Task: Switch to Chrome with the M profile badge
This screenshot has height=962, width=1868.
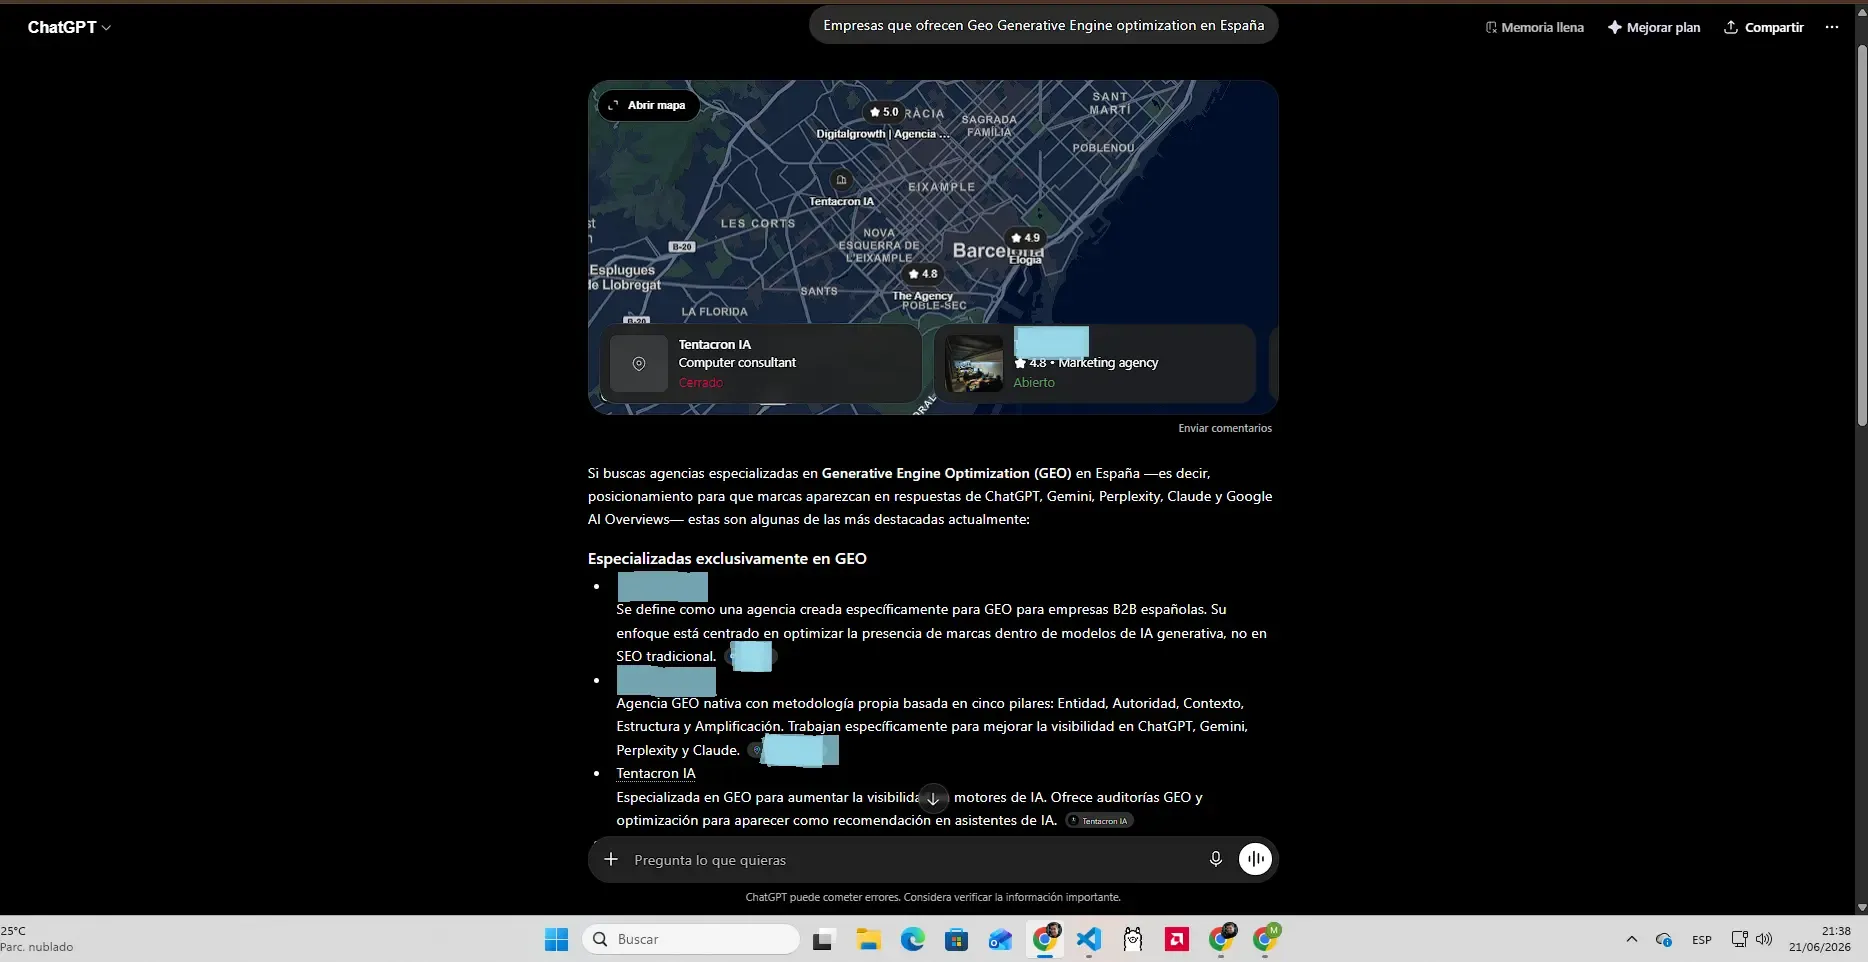Action: coord(1266,939)
